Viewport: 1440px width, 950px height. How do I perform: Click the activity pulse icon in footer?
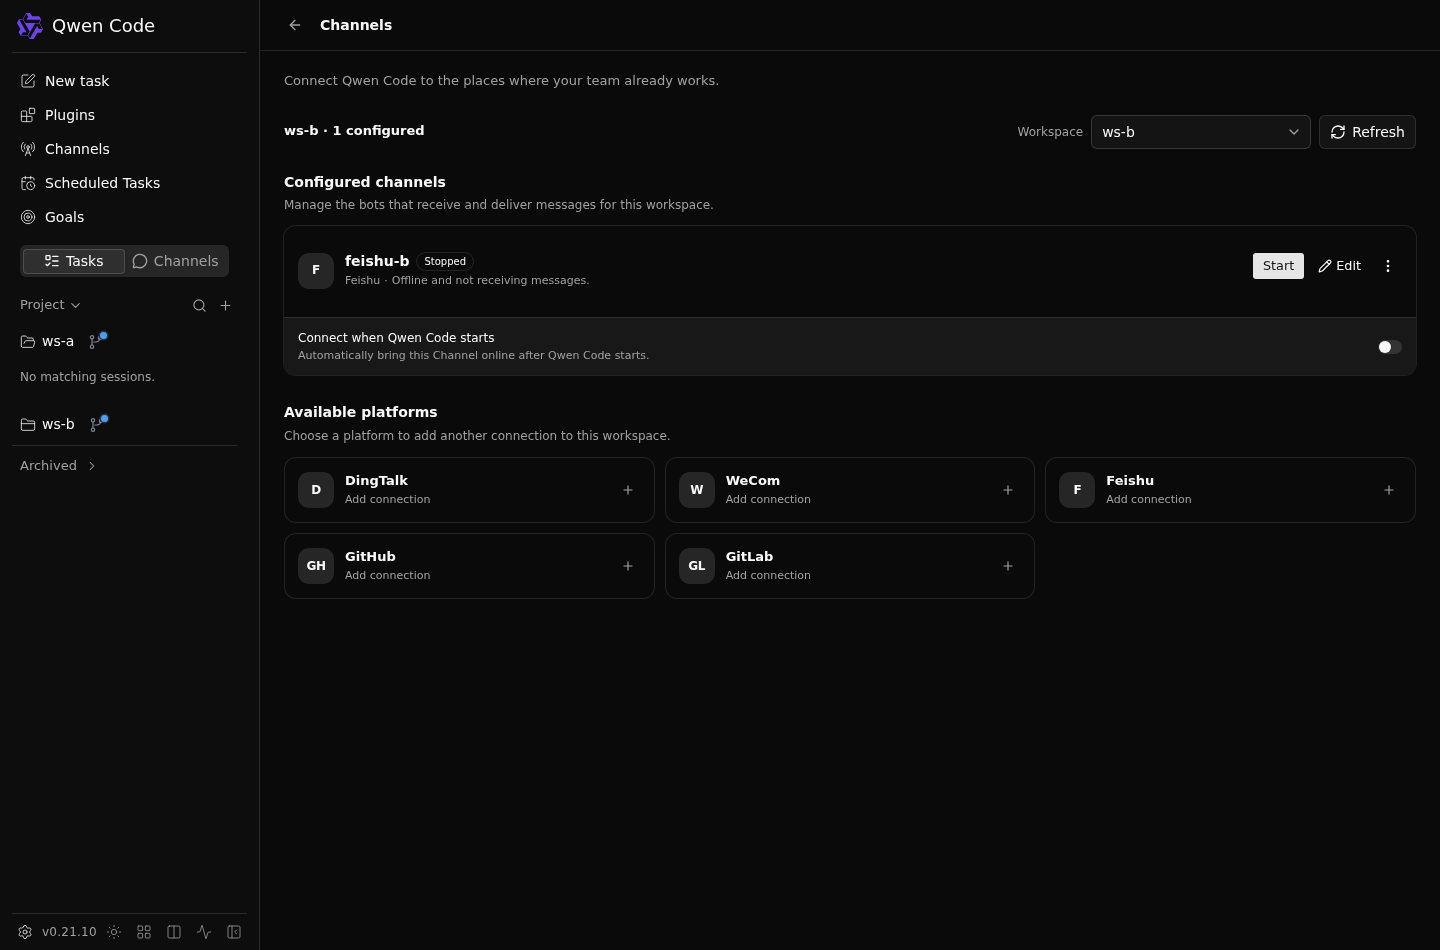tap(204, 932)
